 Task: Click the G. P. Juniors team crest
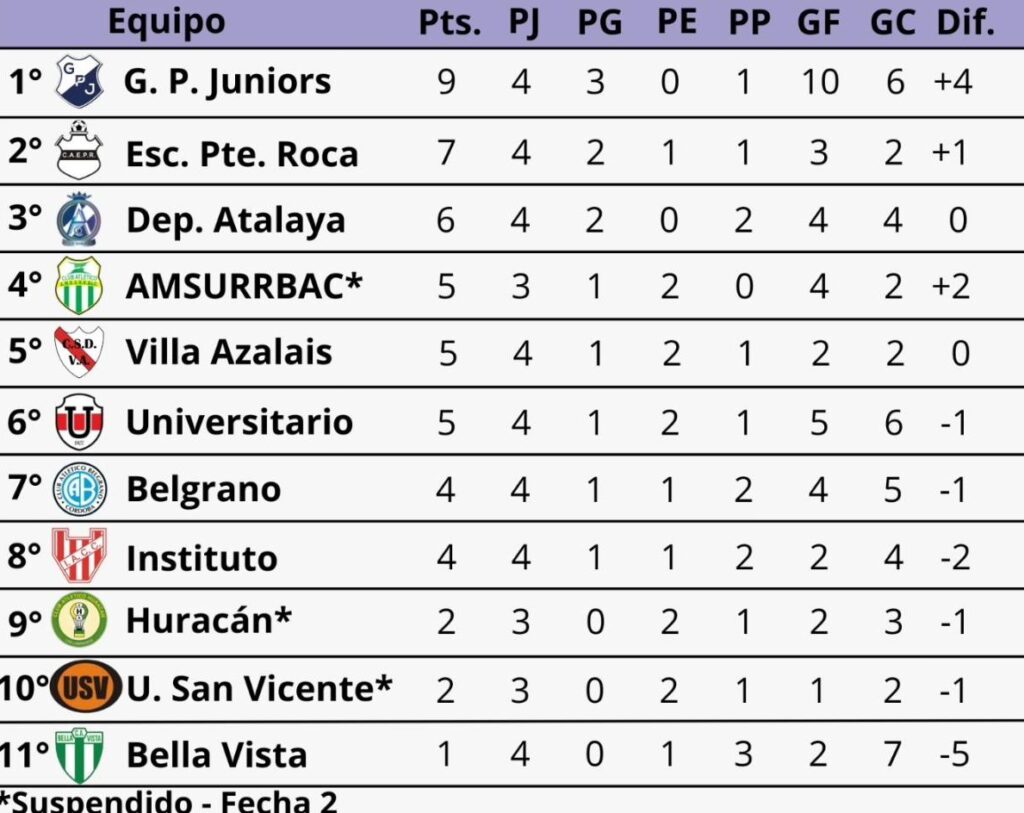coord(79,81)
